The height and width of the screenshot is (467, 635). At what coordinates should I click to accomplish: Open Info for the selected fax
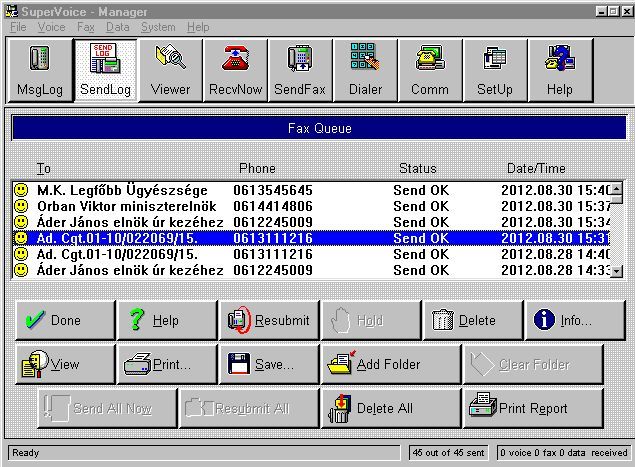[575, 320]
